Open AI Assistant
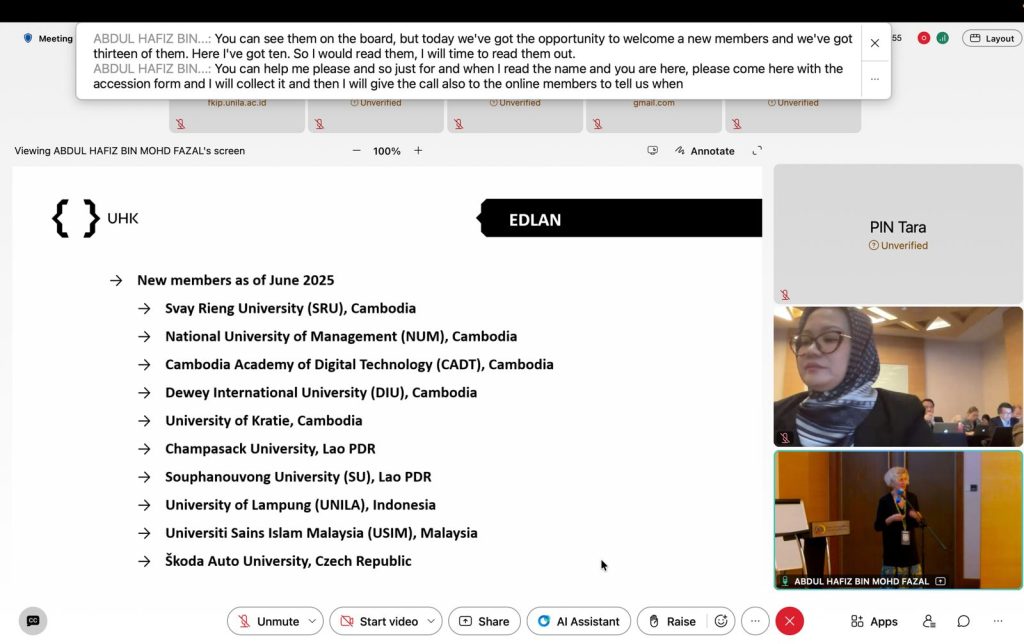This screenshot has width=1024, height=644. (578, 621)
